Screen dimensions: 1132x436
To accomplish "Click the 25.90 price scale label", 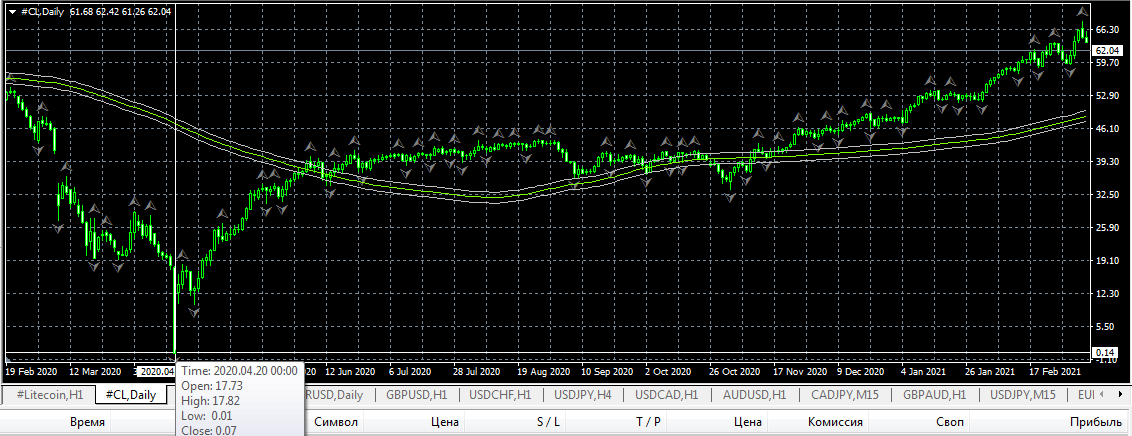I will coord(1107,228).
